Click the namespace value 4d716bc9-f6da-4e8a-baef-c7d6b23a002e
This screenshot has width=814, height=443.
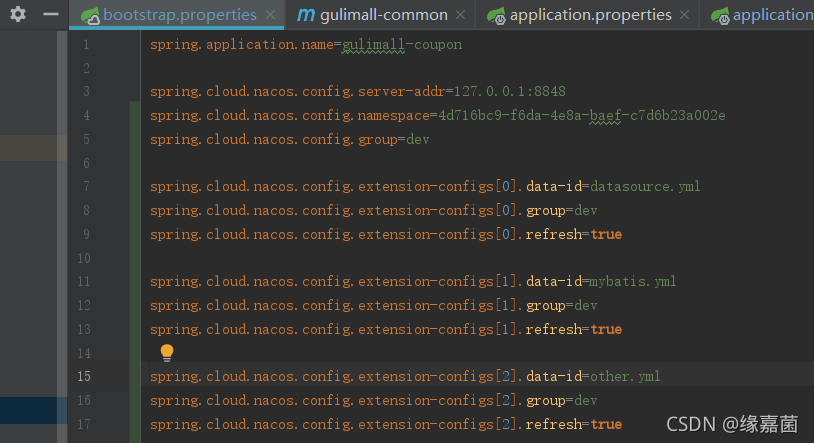coord(582,115)
